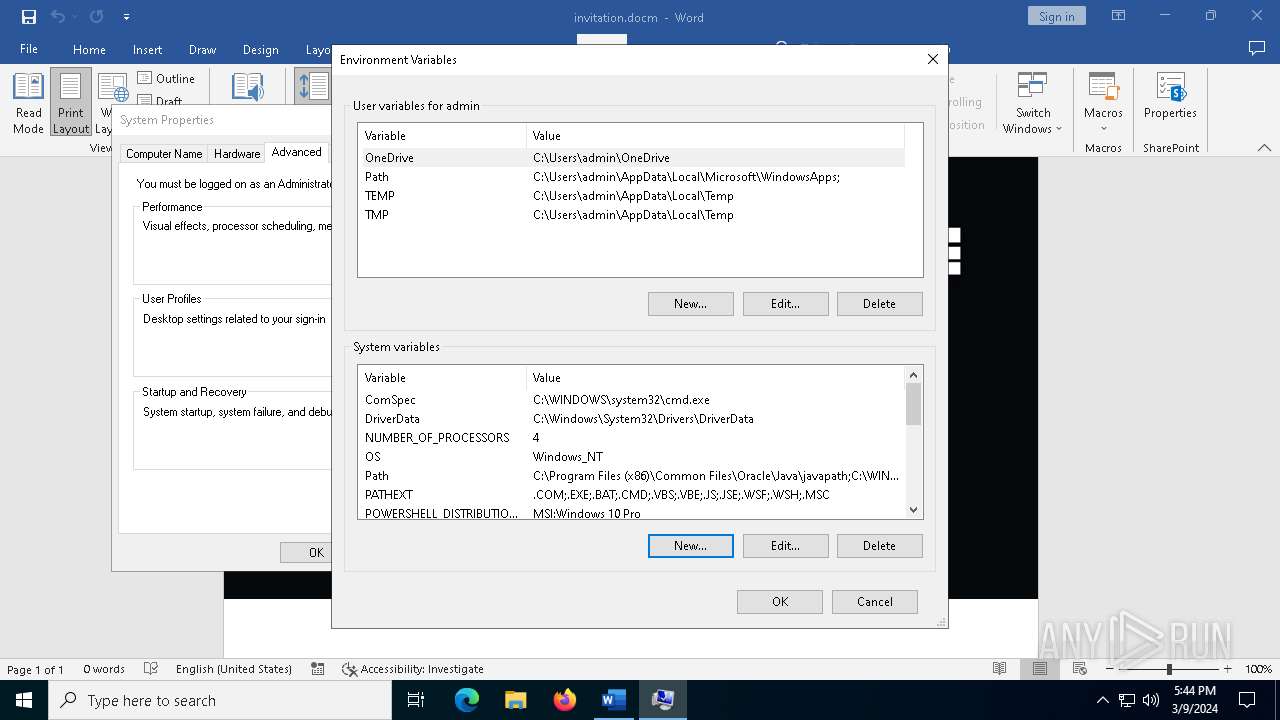
Task: Select the TMP user variable row
Action: coord(631,215)
